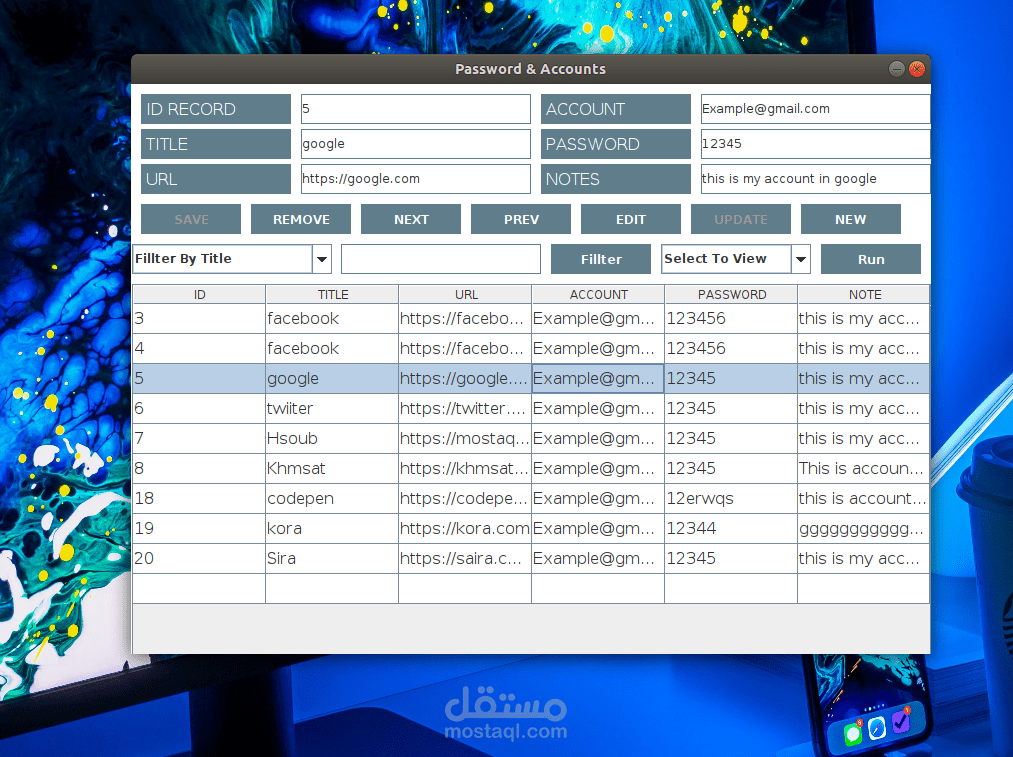Click the ID cell showing 7

click(x=199, y=438)
